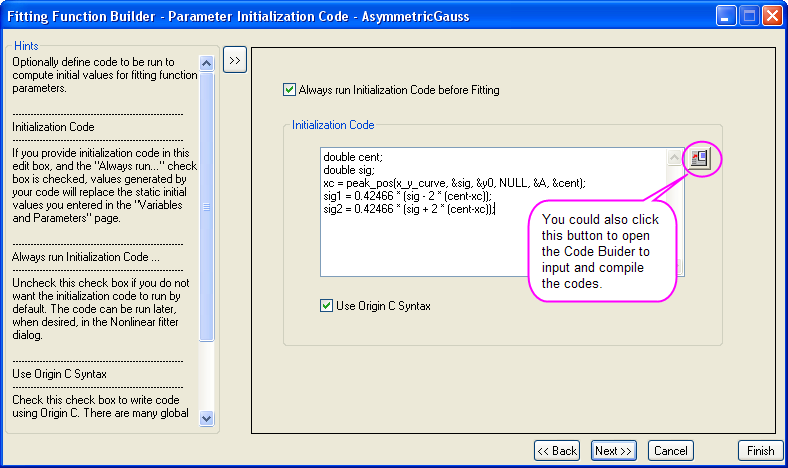
Task: Proceed with the Next >> button
Action: [613, 451]
